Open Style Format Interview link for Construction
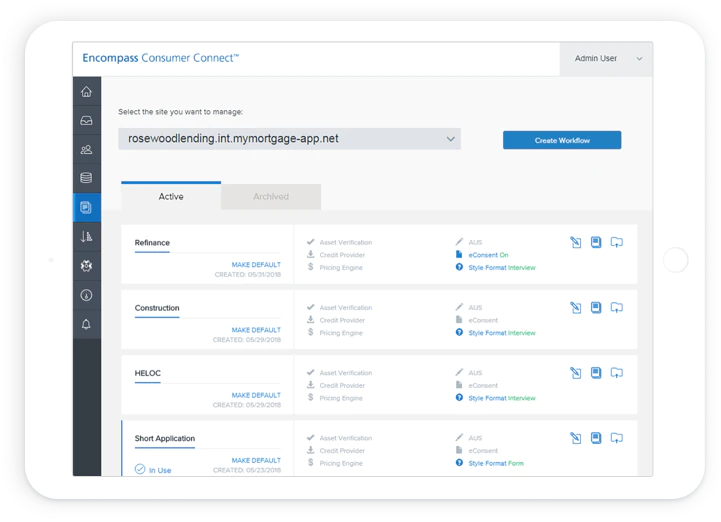721x522 pixels. (502, 333)
